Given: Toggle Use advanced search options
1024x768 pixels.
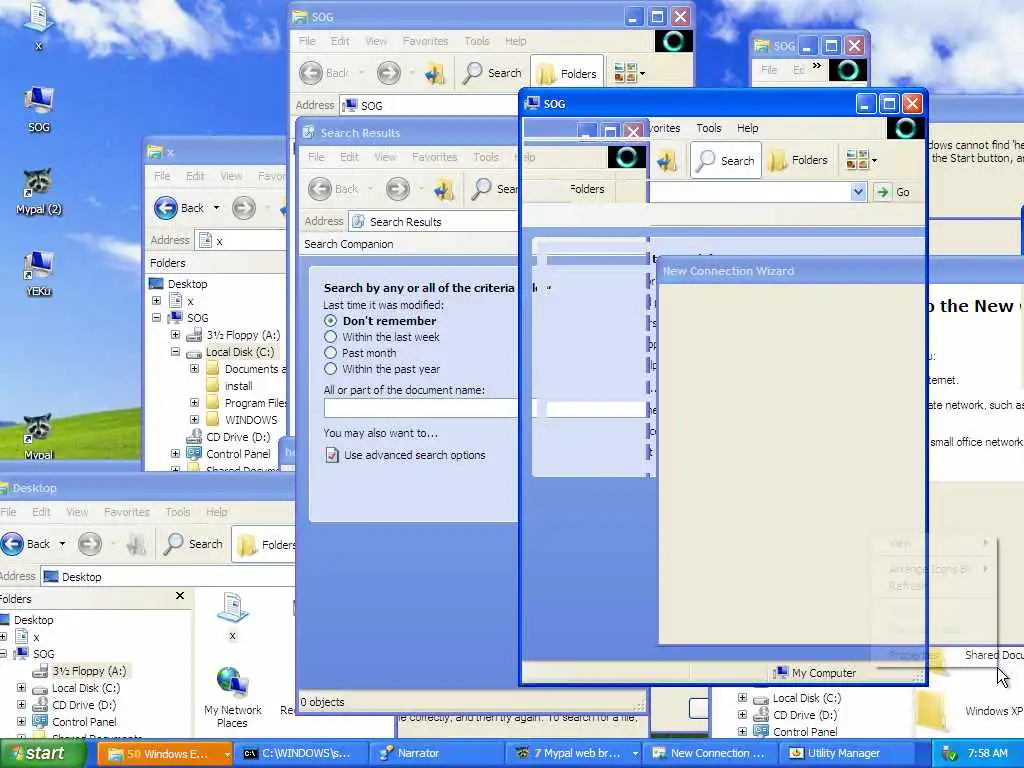Looking at the screenshot, I should 406,455.
